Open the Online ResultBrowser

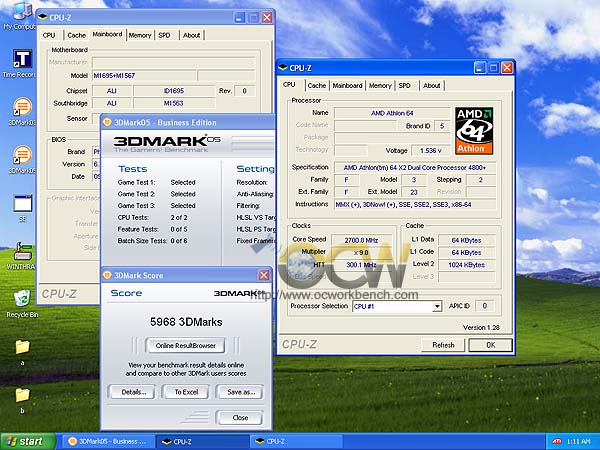point(186,345)
